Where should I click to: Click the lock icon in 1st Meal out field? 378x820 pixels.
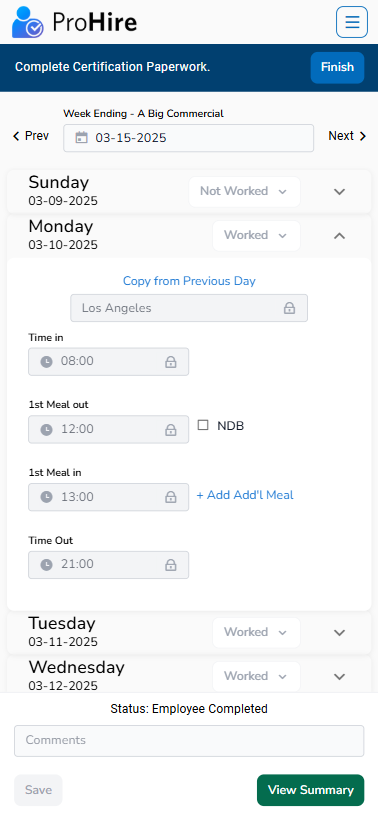170,429
